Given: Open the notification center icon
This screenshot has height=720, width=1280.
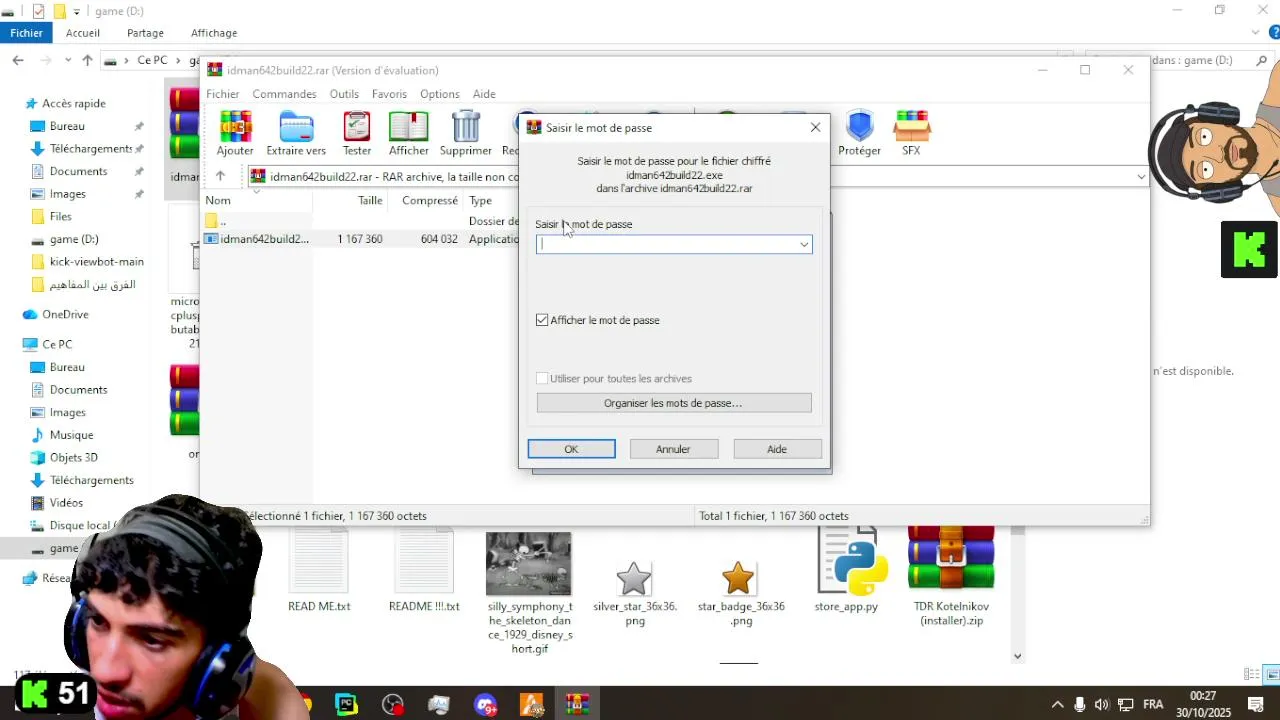Looking at the screenshot, I should pyautogui.click(x=1256, y=705).
